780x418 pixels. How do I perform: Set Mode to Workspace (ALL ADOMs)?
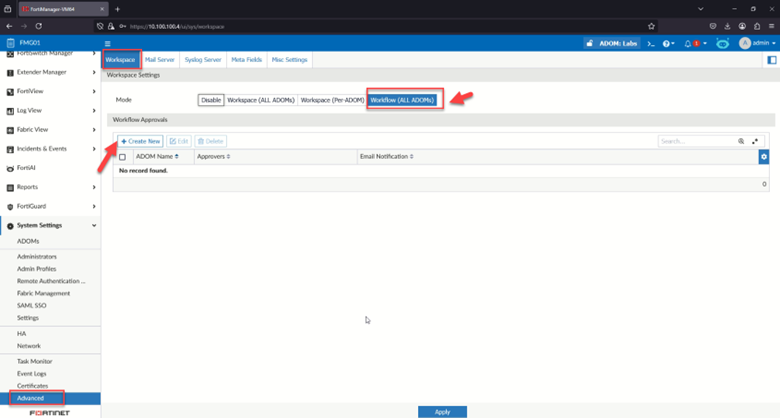(x=261, y=100)
